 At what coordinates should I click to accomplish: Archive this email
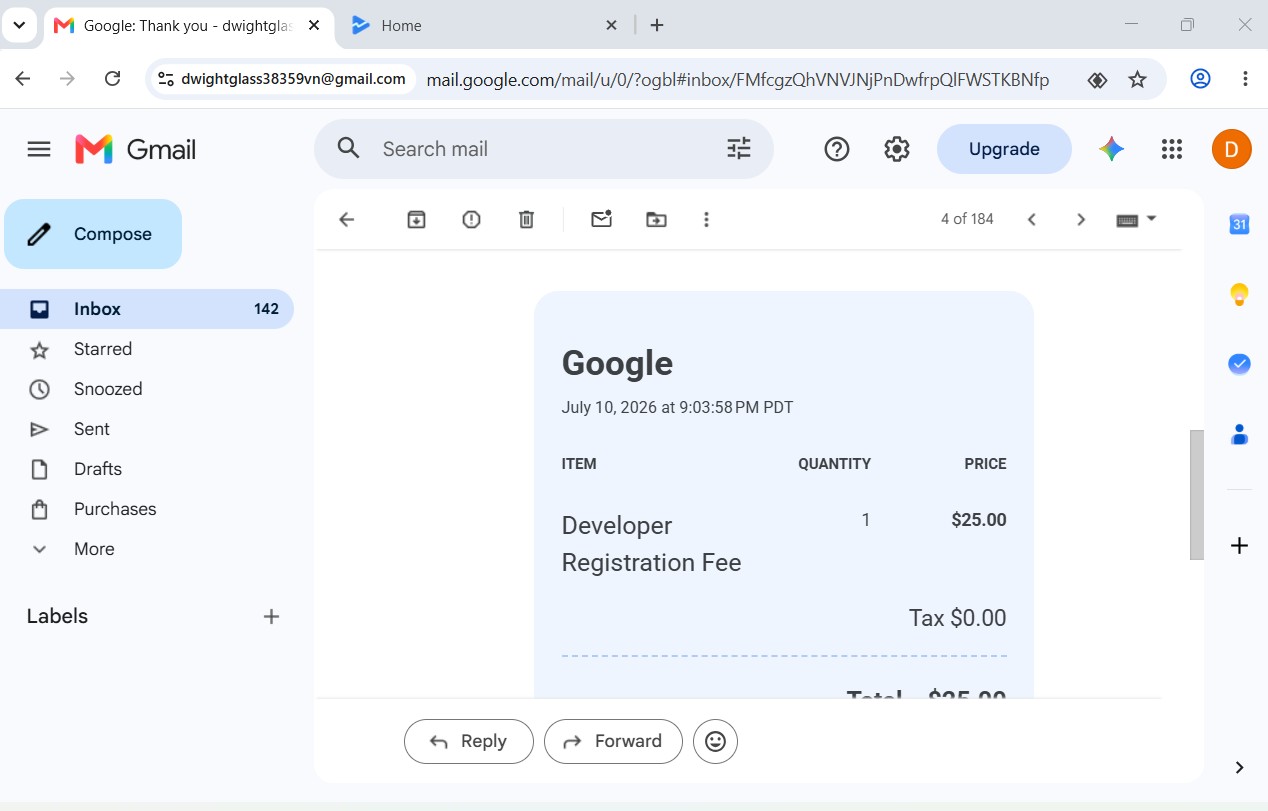[417, 219]
